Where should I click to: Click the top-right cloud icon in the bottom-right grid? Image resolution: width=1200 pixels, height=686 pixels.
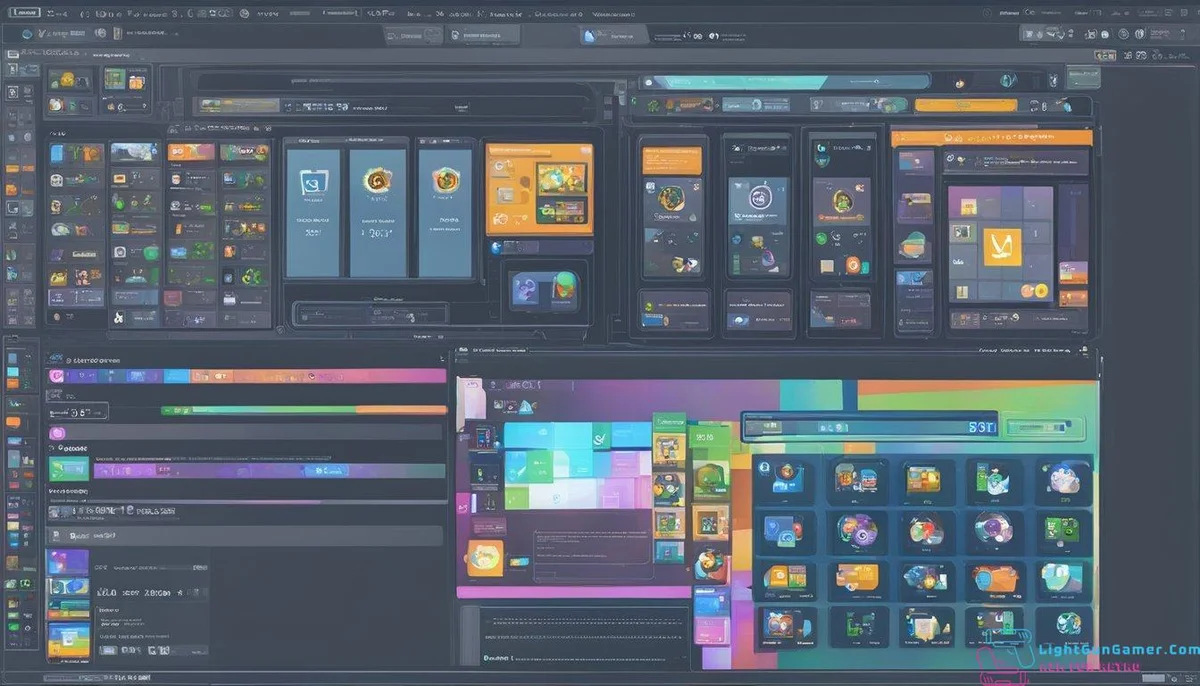pos(1063,479)
